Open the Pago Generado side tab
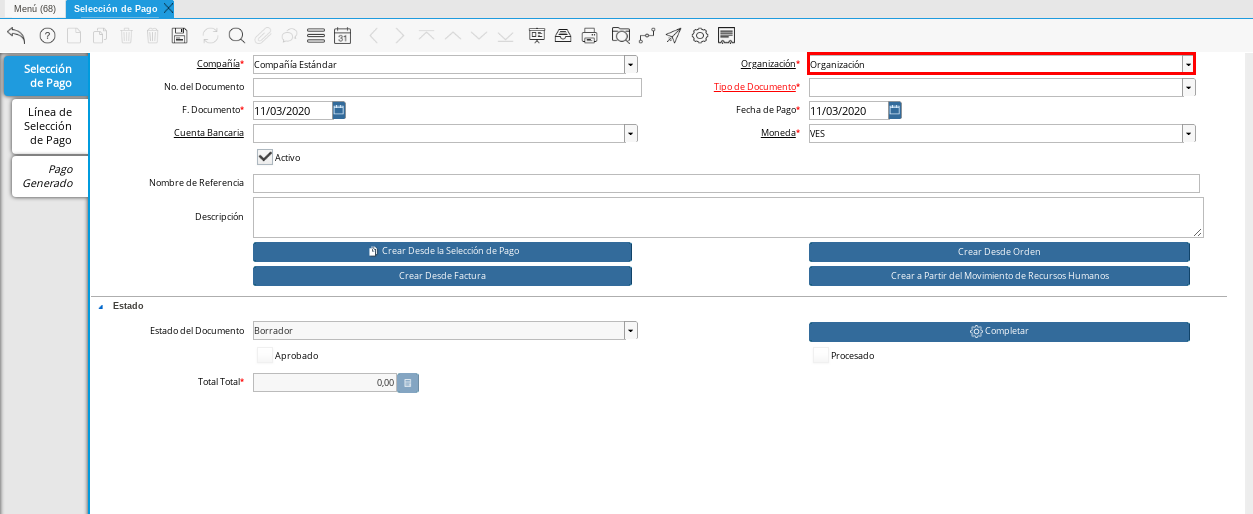Viewport: 1253px width, 514px height. coord(50,176)
